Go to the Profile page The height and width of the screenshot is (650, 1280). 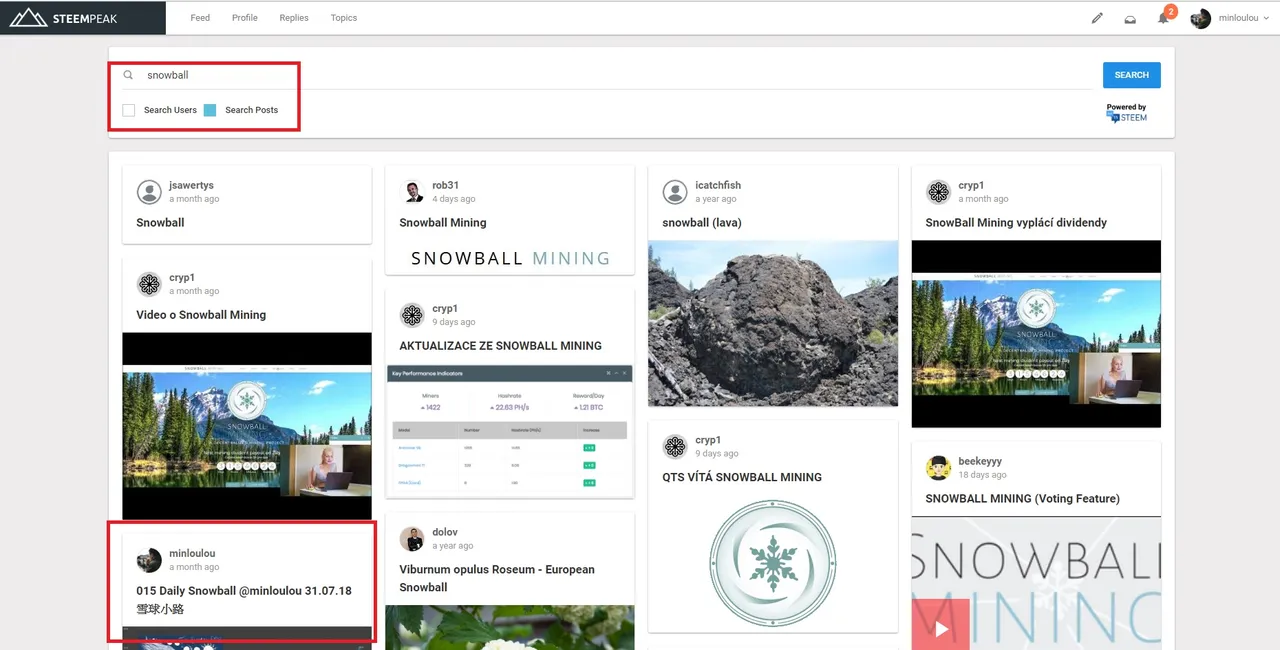pos(245,18)
